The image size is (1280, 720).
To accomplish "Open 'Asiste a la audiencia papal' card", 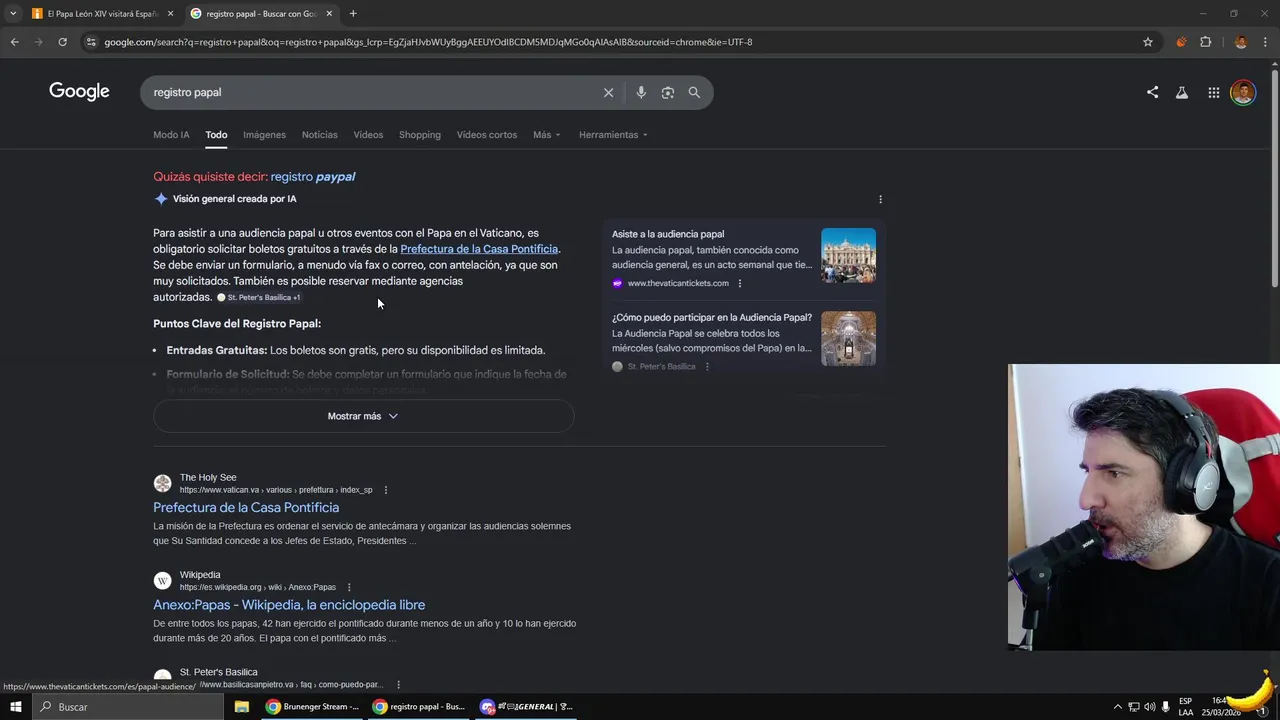I will point(668,234).
